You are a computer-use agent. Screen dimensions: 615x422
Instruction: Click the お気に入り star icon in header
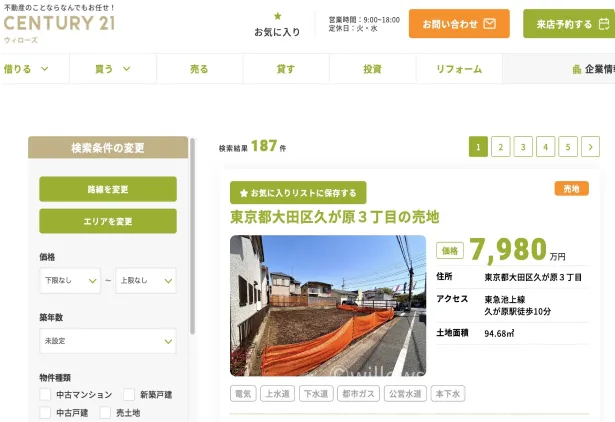click(277, 16)
